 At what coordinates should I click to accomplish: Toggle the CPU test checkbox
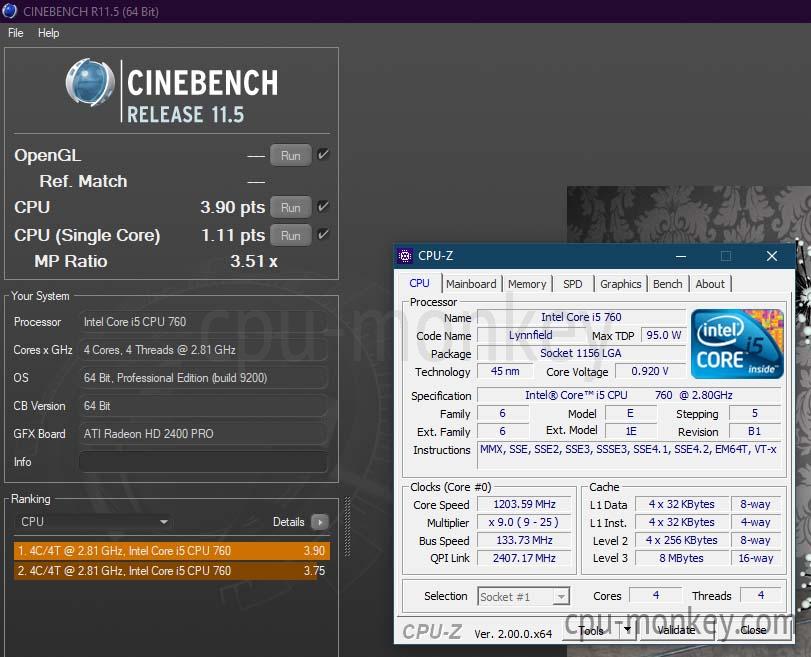pos(323,207)
